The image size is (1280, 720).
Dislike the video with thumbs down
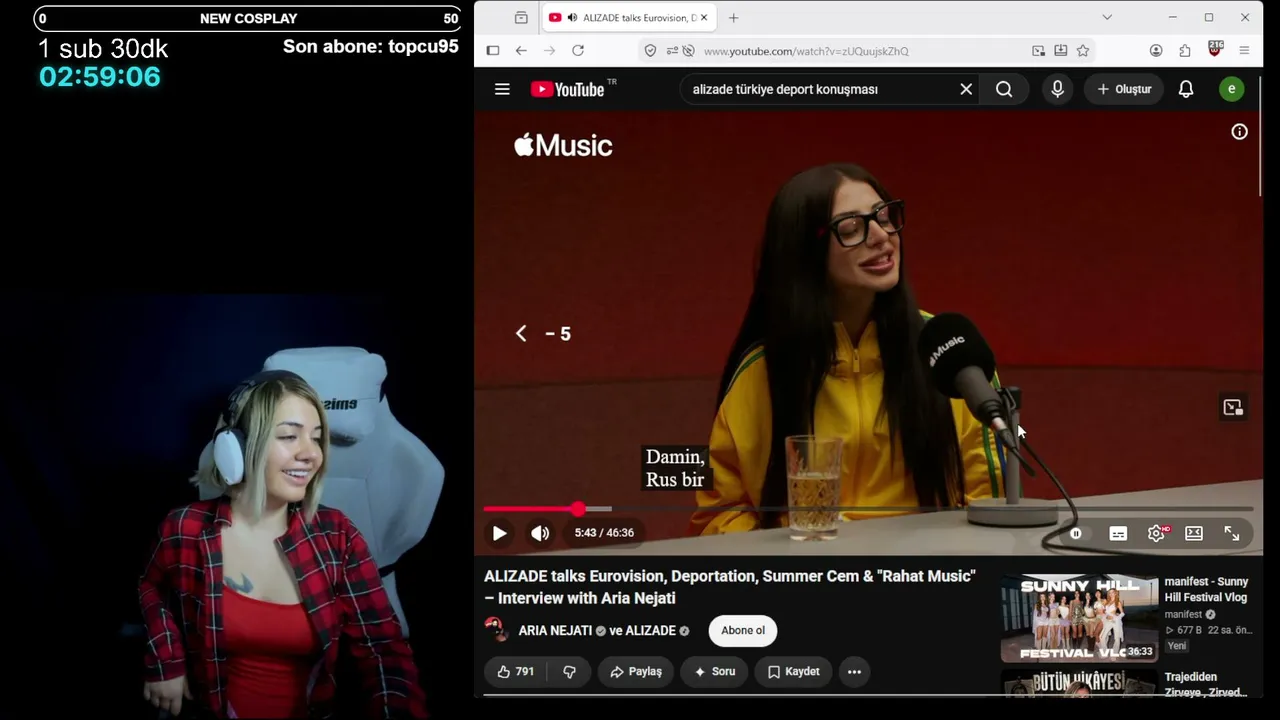(x=569, y=672)
